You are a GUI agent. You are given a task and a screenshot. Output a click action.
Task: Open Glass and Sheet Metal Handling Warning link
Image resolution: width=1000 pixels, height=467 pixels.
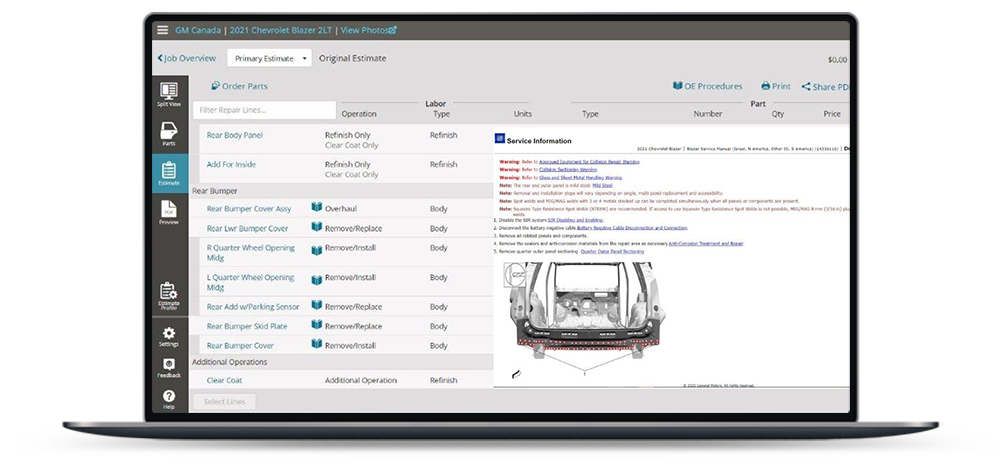tap(580, 177)
